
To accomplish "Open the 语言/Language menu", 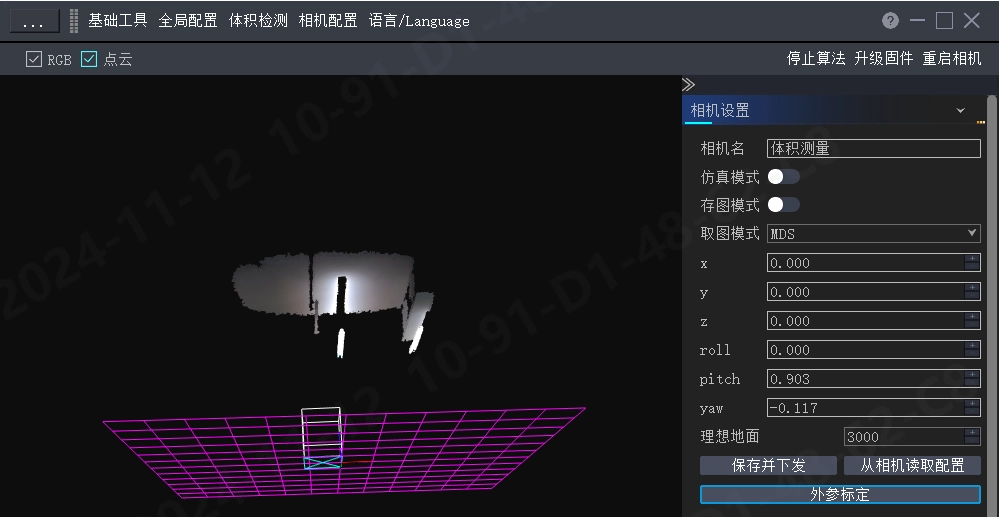I will coord(419,21).
